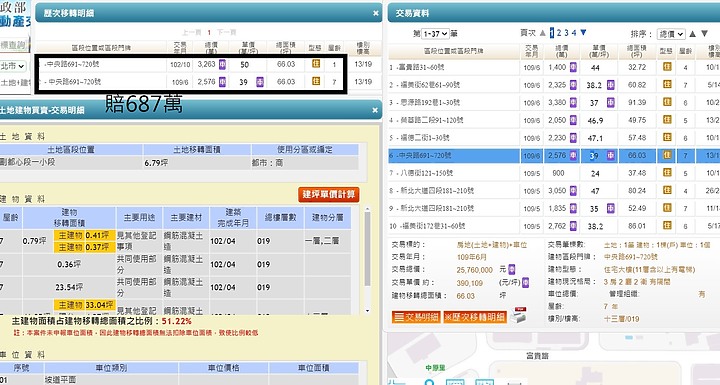This screenshot has width=720, height=385.
Task: Open the 總價 sort order dropdown
Action: coord(671,34)
